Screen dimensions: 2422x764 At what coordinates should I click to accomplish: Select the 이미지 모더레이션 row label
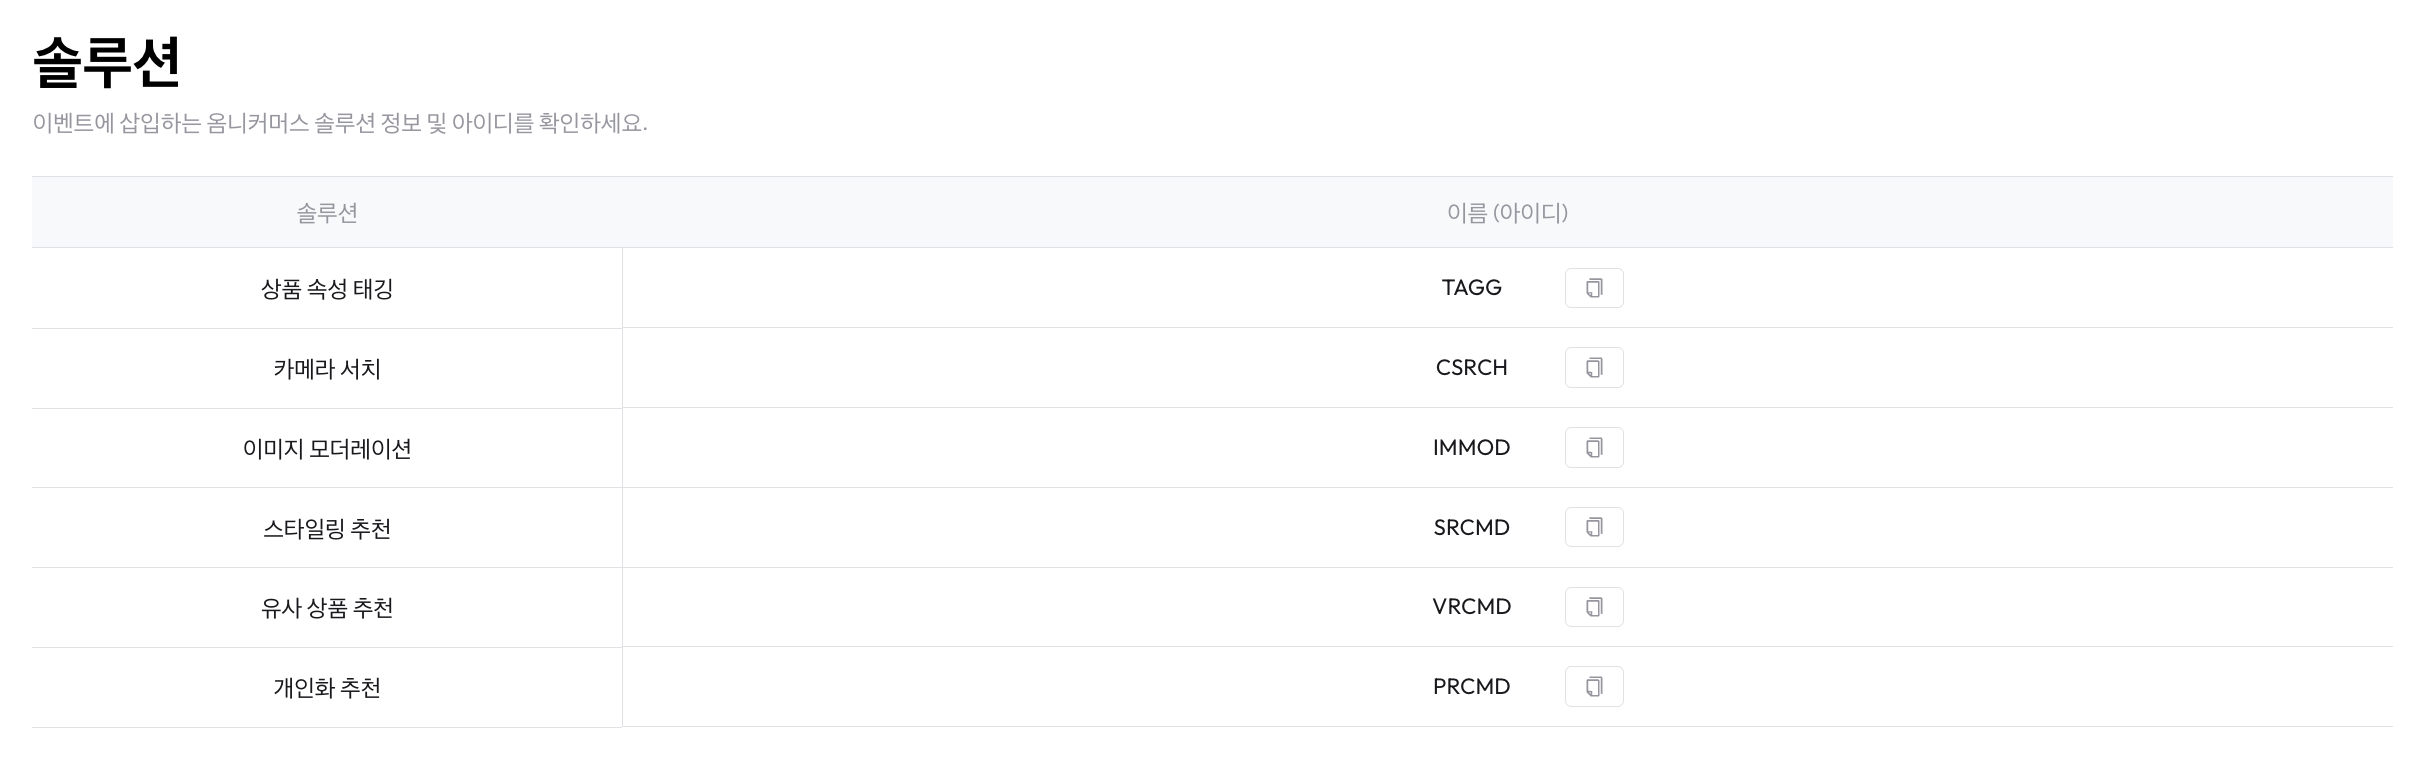click(327, 449)
